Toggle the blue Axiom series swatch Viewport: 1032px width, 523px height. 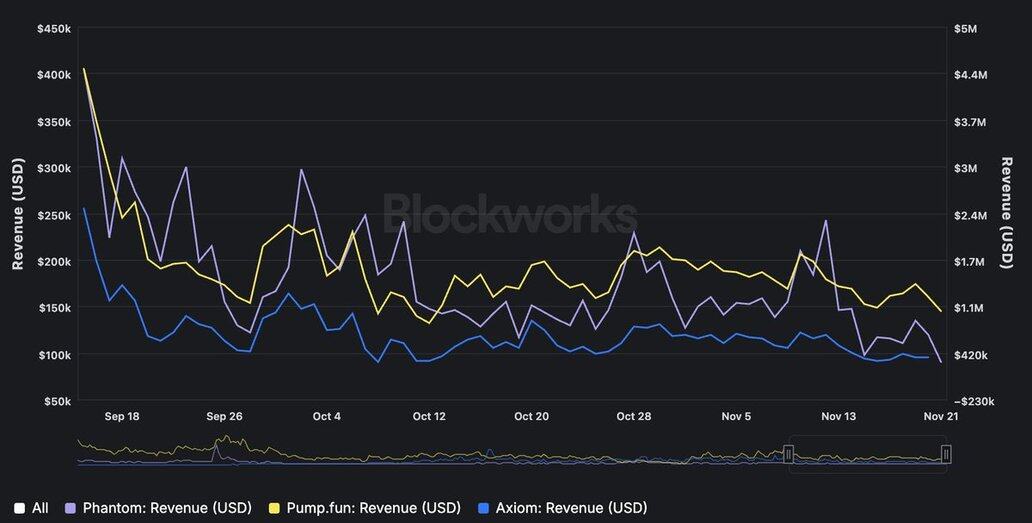tap(483, 508)
